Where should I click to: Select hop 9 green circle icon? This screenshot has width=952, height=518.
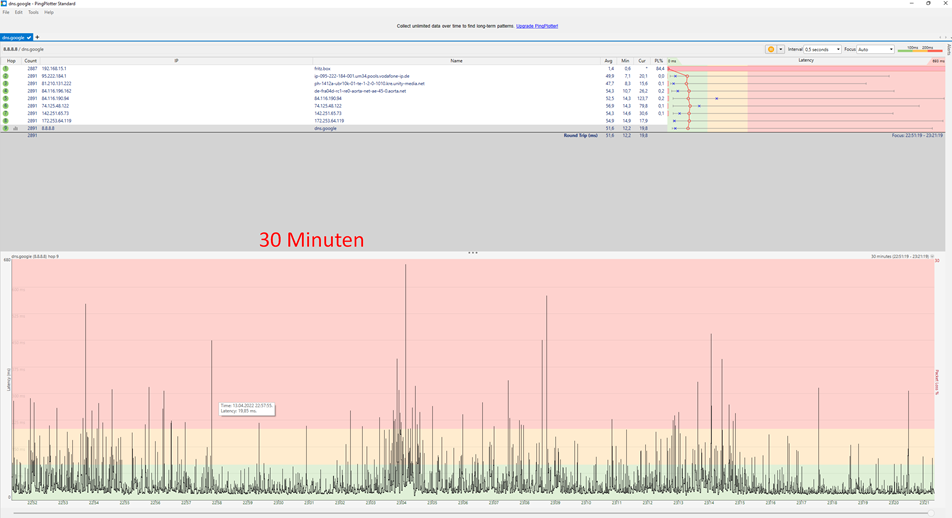pyautogui.click(x=6, y=128)
